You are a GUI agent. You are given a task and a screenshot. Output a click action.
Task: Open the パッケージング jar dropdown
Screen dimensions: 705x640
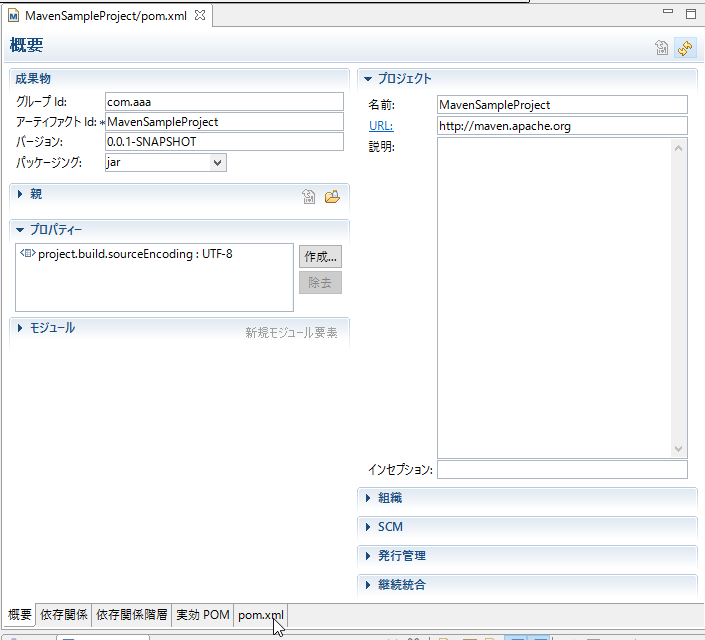218,162
